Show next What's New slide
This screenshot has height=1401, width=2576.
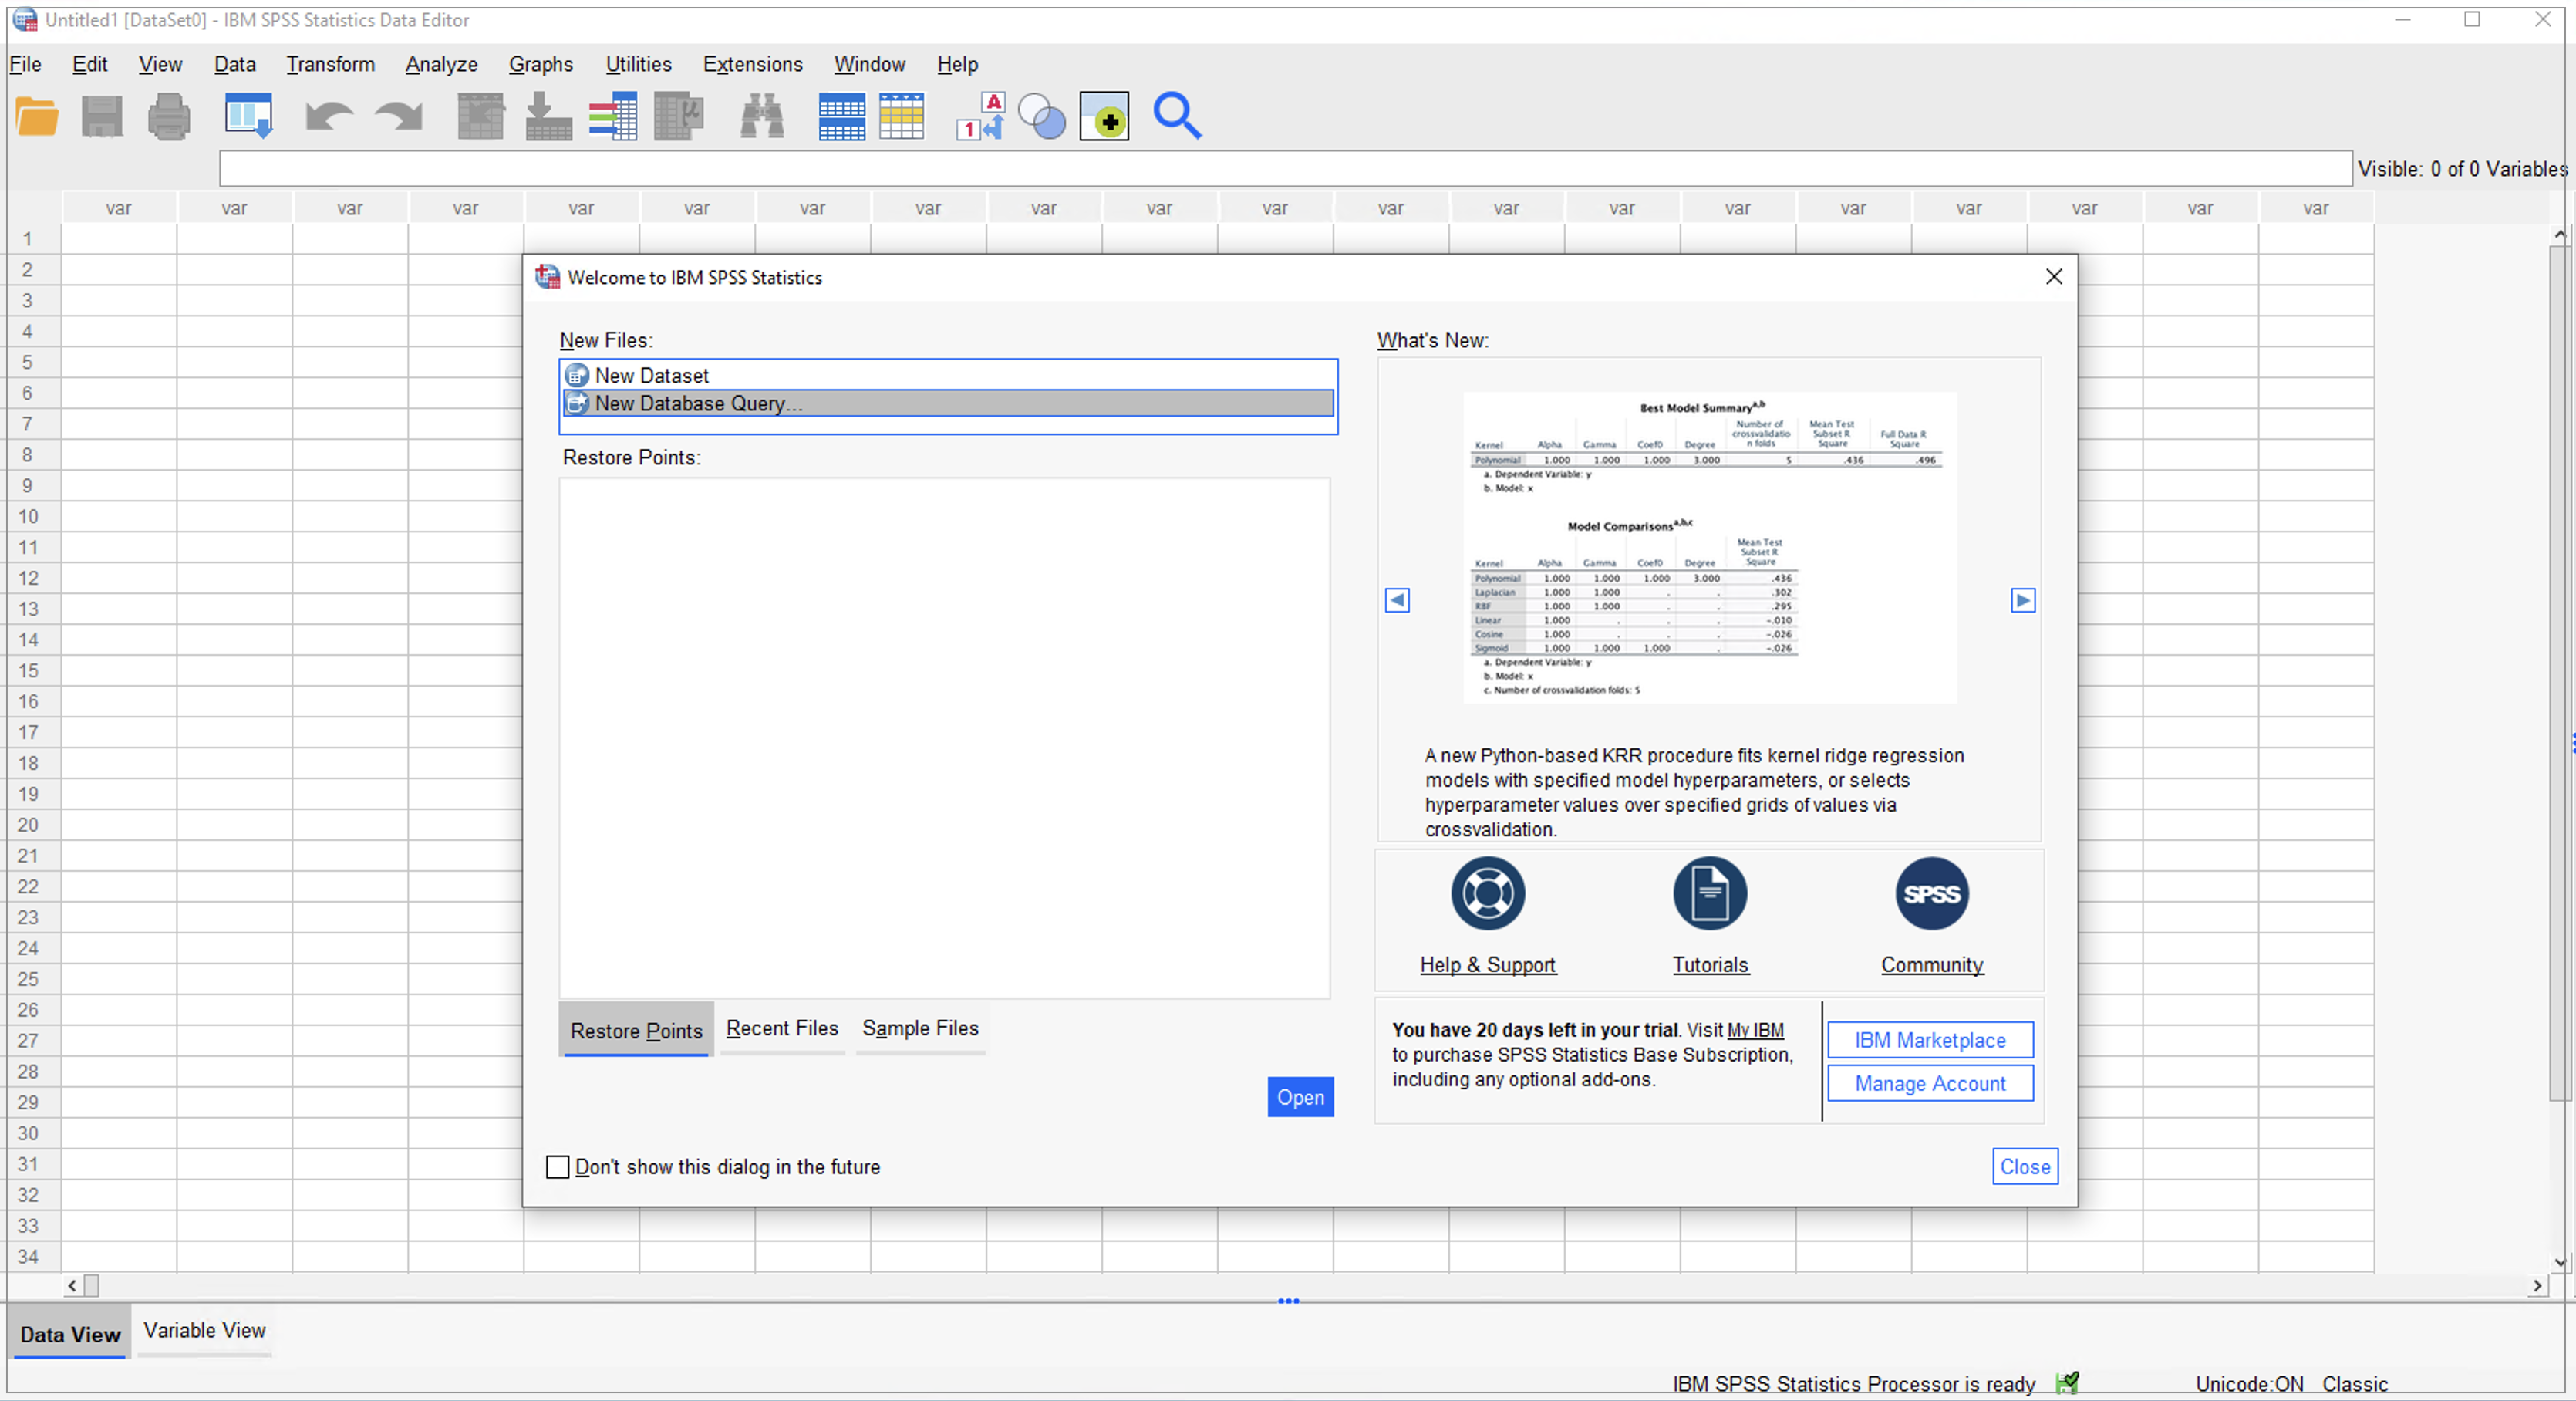tap(2023, 600)
